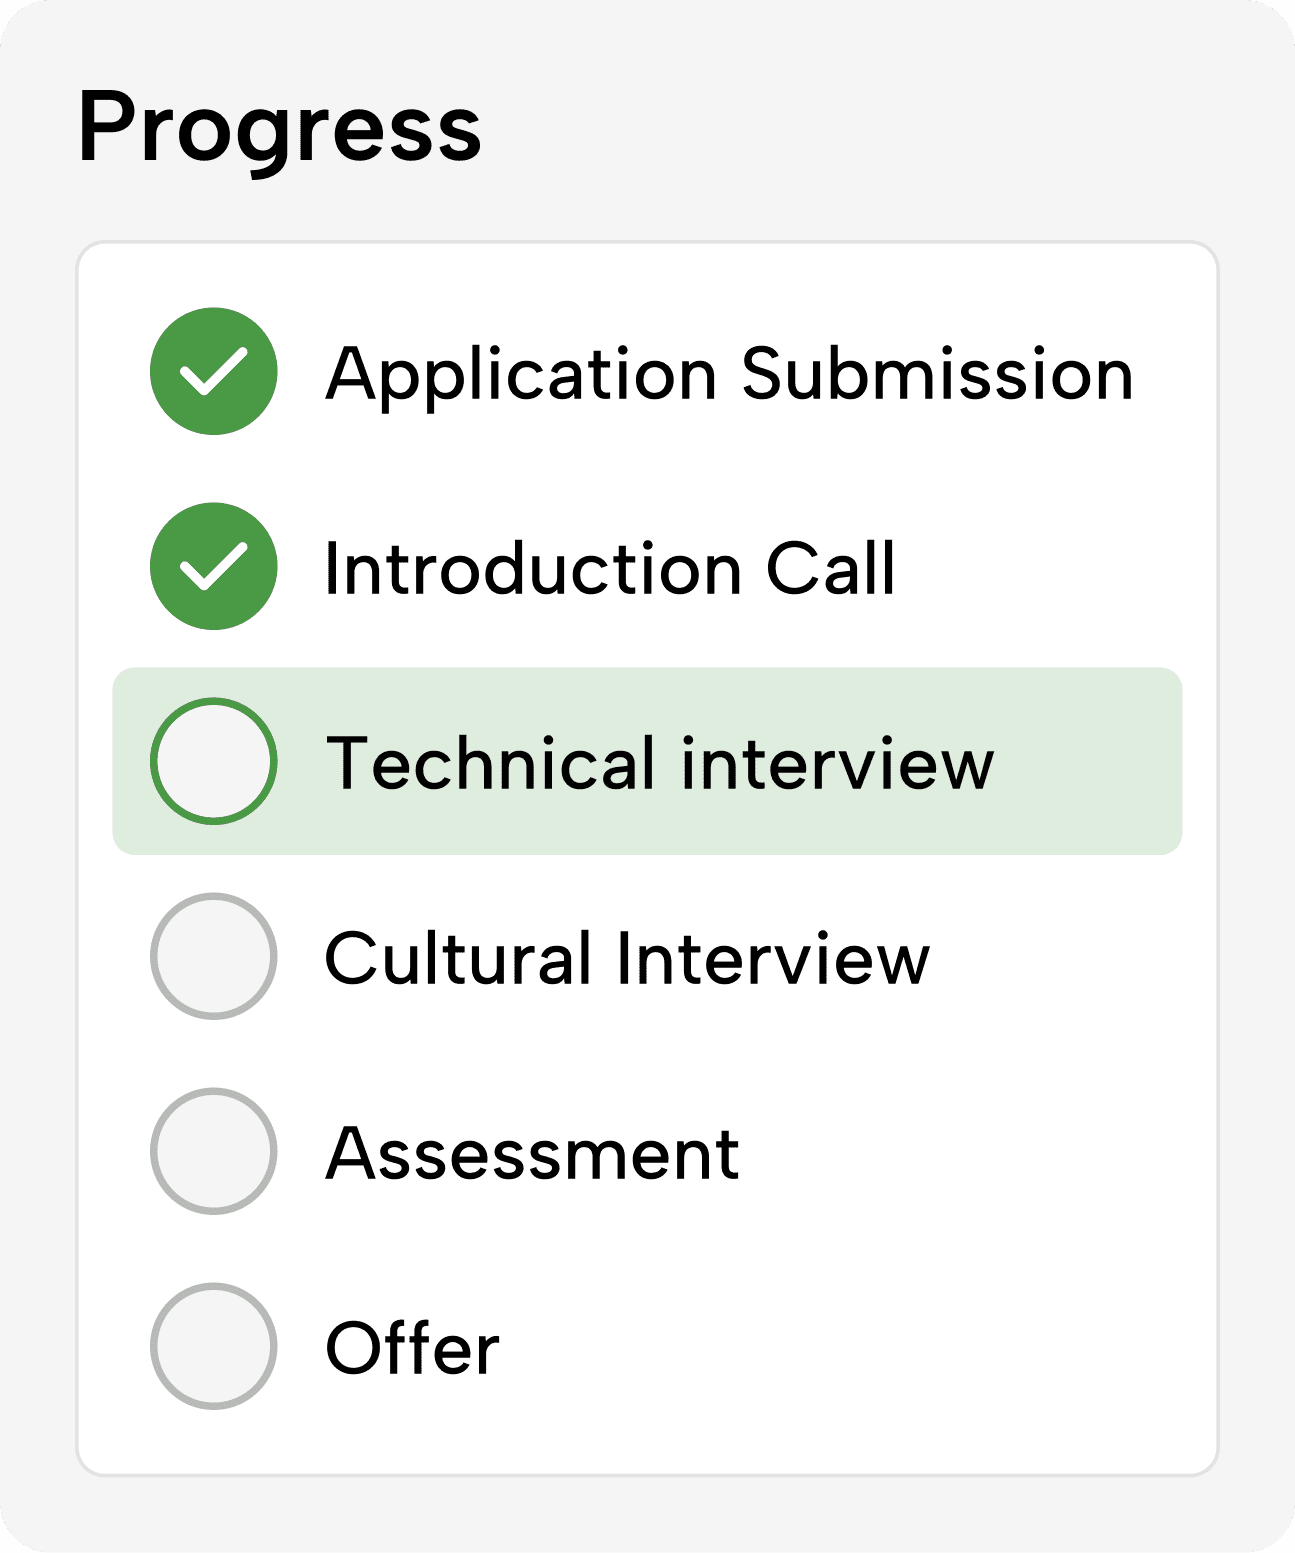The image size is (1295, 1553).
Task: Open the Offer step label
Action: (412, 1349)
